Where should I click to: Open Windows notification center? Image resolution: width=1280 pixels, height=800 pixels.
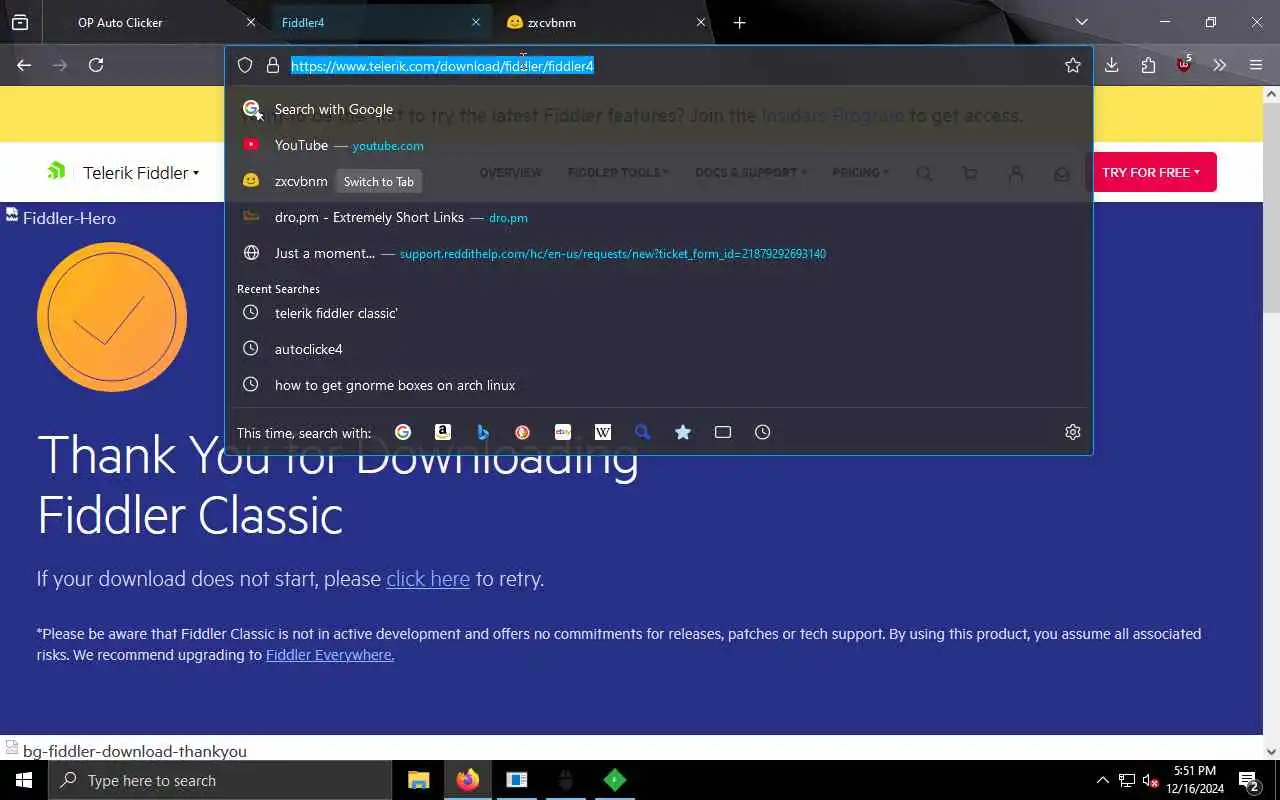1249,780
